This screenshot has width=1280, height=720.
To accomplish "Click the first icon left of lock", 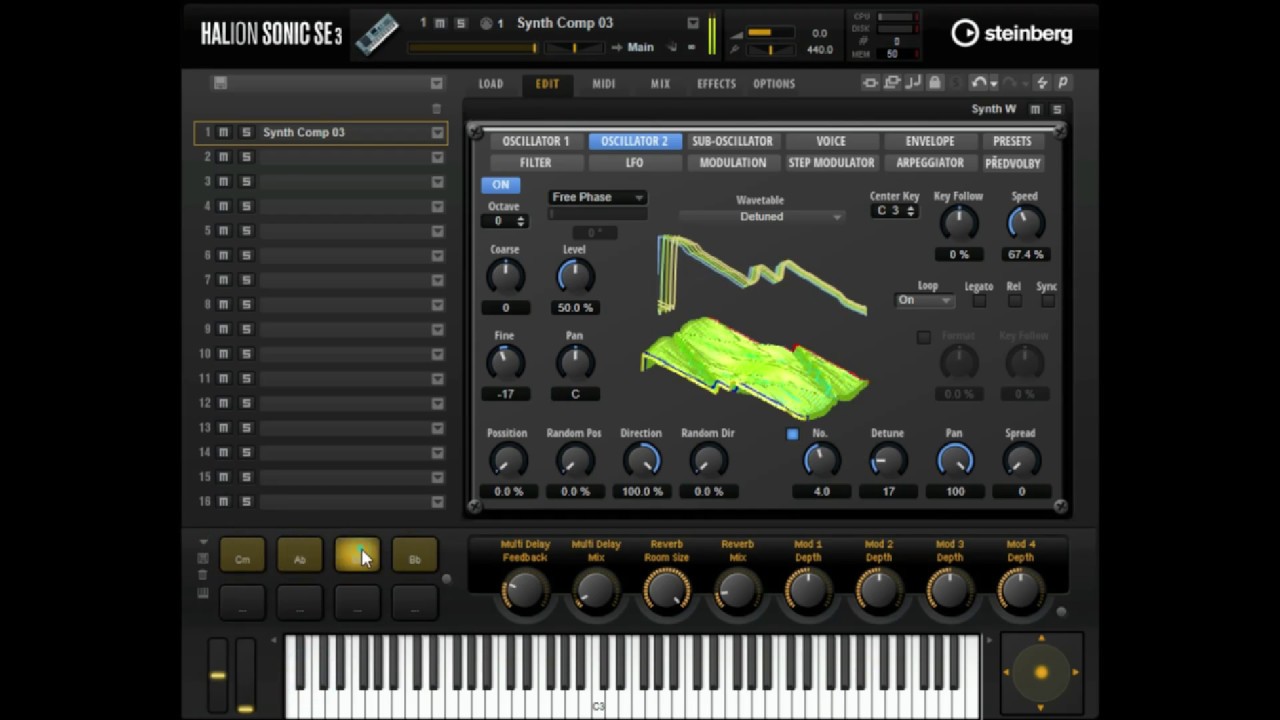I will click(x=870, y=83).
